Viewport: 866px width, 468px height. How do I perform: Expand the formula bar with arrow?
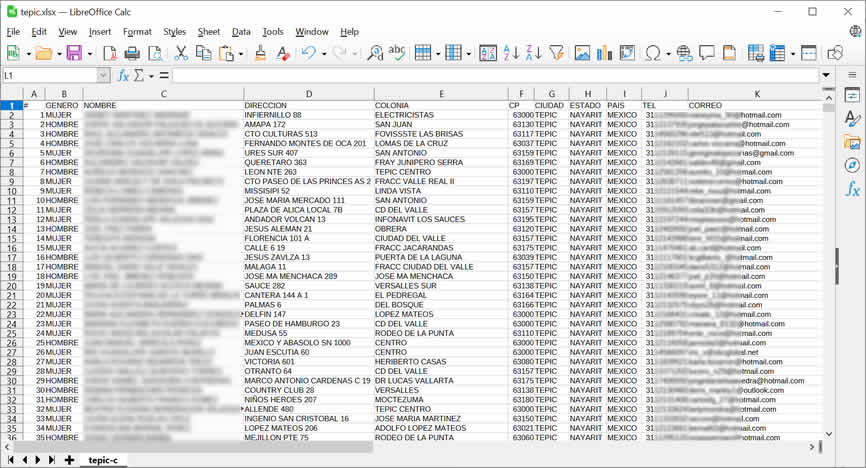pos(826,75)
